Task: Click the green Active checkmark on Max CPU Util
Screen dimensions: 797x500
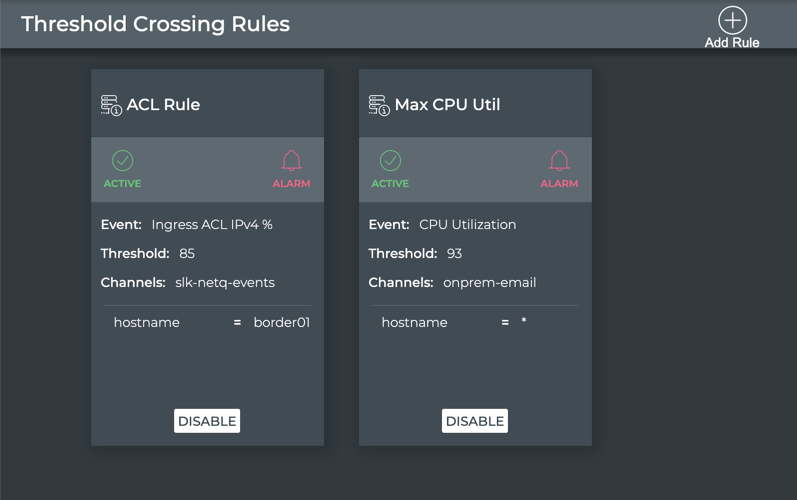Action: click(x=390, y=161)
